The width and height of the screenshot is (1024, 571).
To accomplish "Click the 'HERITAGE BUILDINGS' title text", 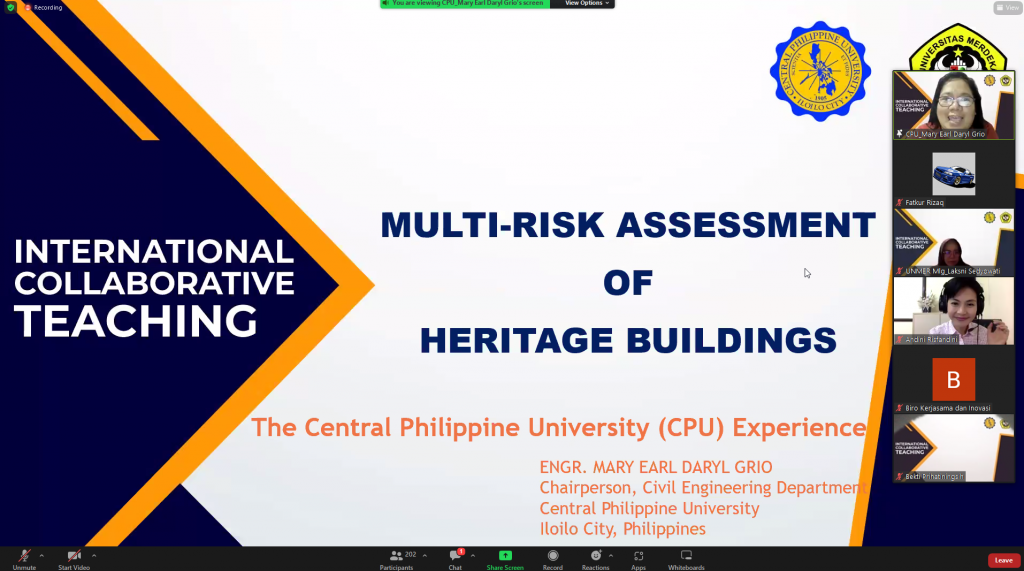I will click(x=628, y=341).
